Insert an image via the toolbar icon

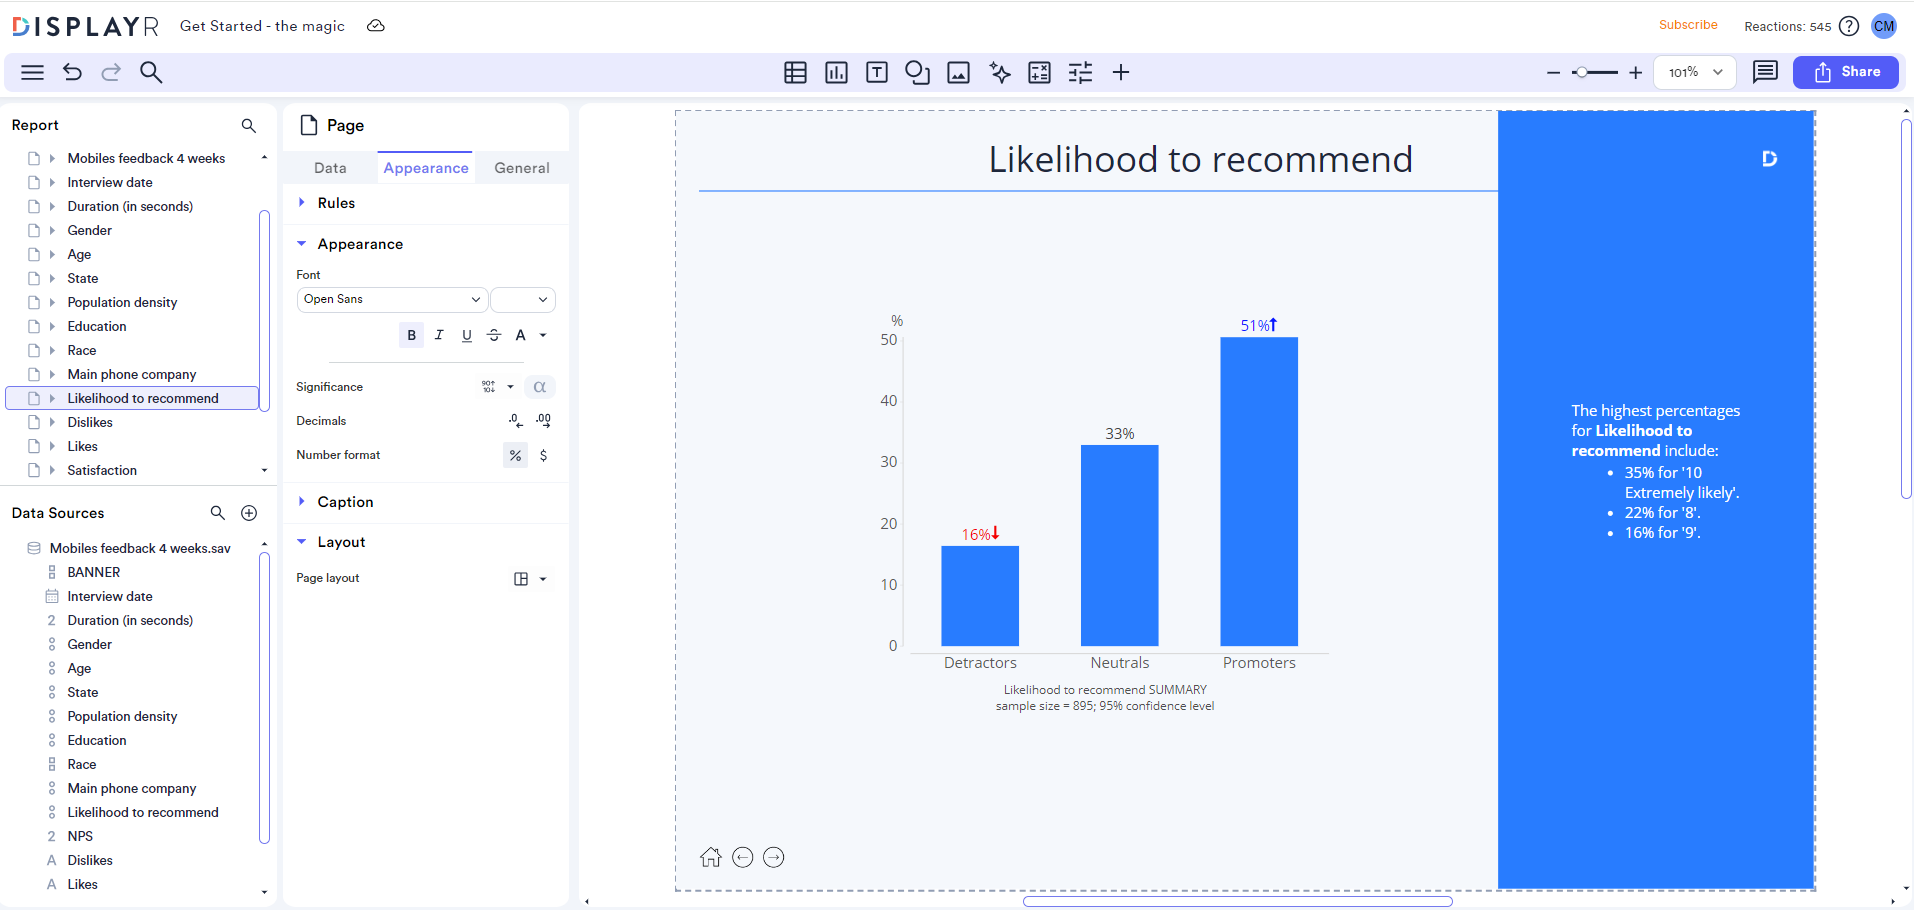(x=958, y=72)
